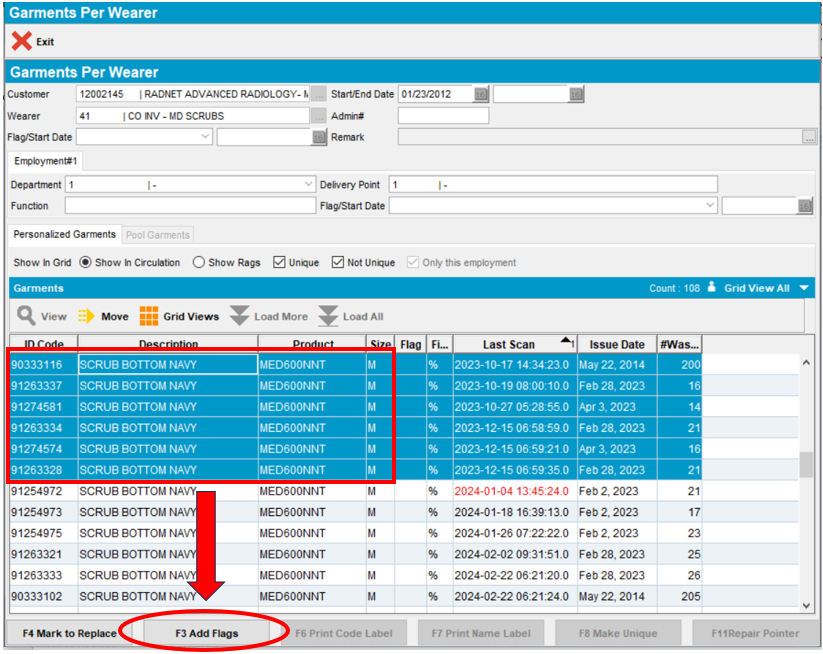Click the F3 Add Flags button
This screenshot has height=654, width=823.
[x=207, y=633]
